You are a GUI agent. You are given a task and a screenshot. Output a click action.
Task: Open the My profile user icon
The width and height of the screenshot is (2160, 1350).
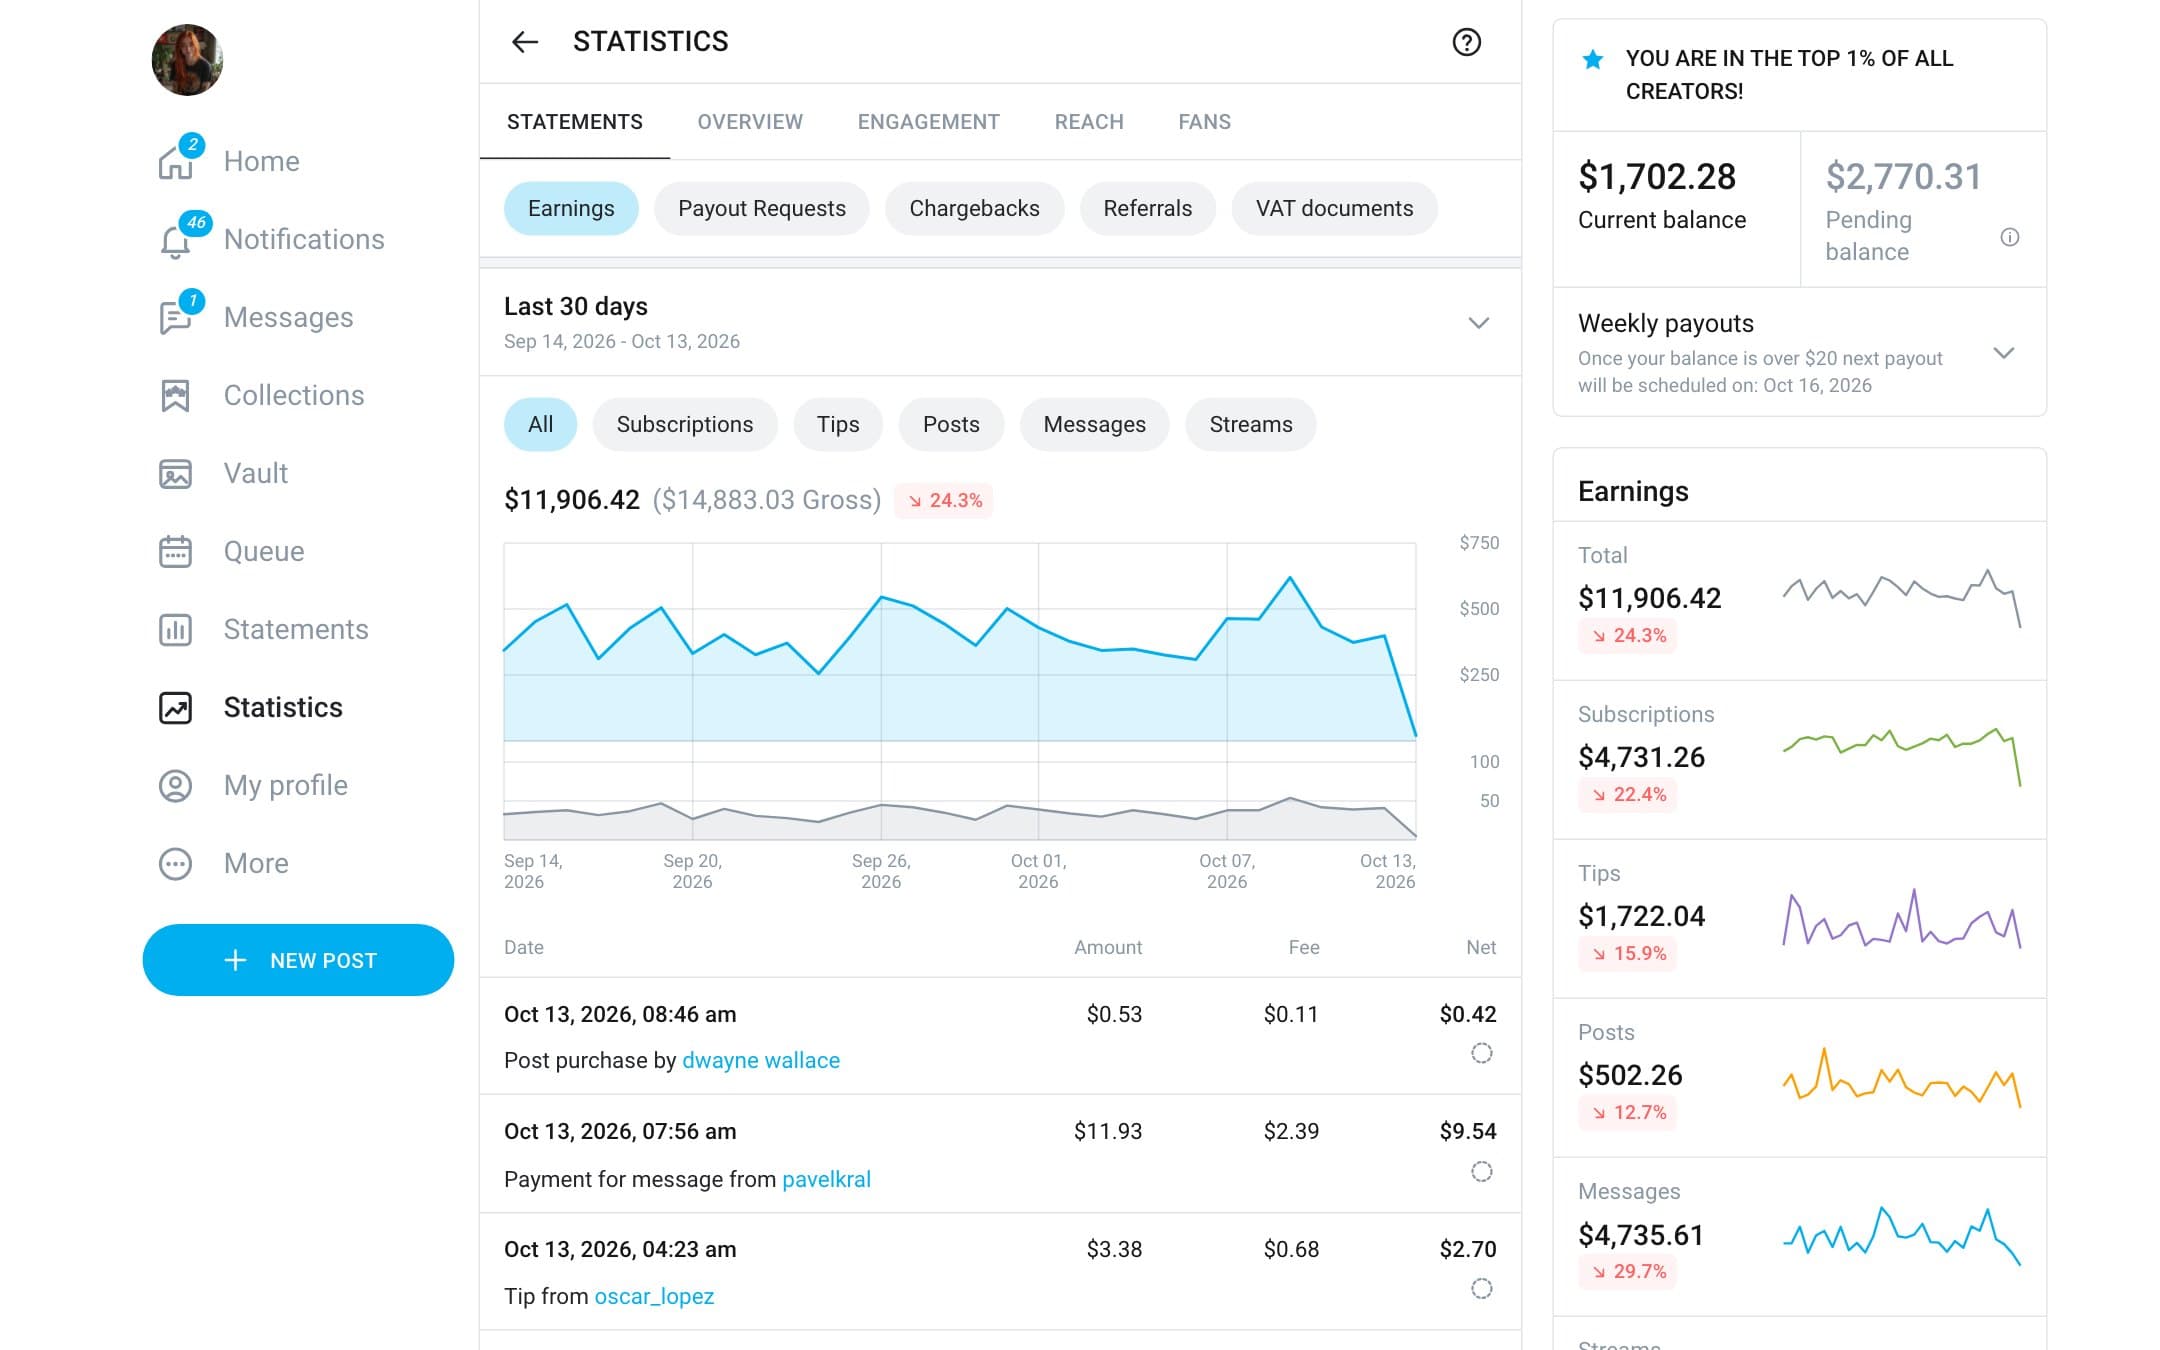pos(176,786)
